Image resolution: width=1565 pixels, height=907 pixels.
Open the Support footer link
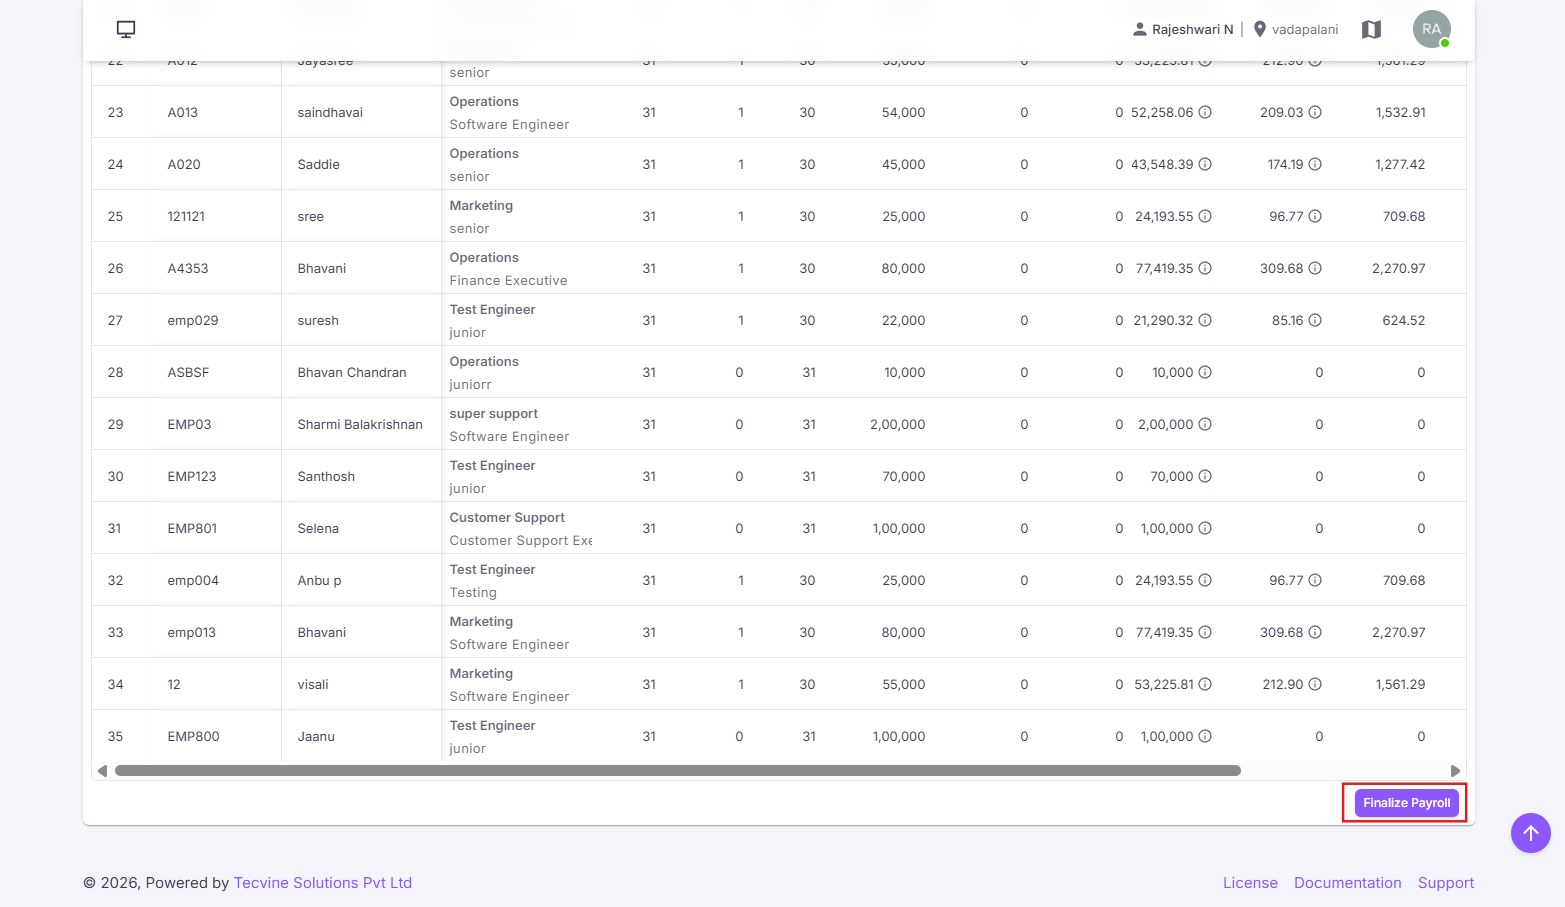pos(1446,883)
